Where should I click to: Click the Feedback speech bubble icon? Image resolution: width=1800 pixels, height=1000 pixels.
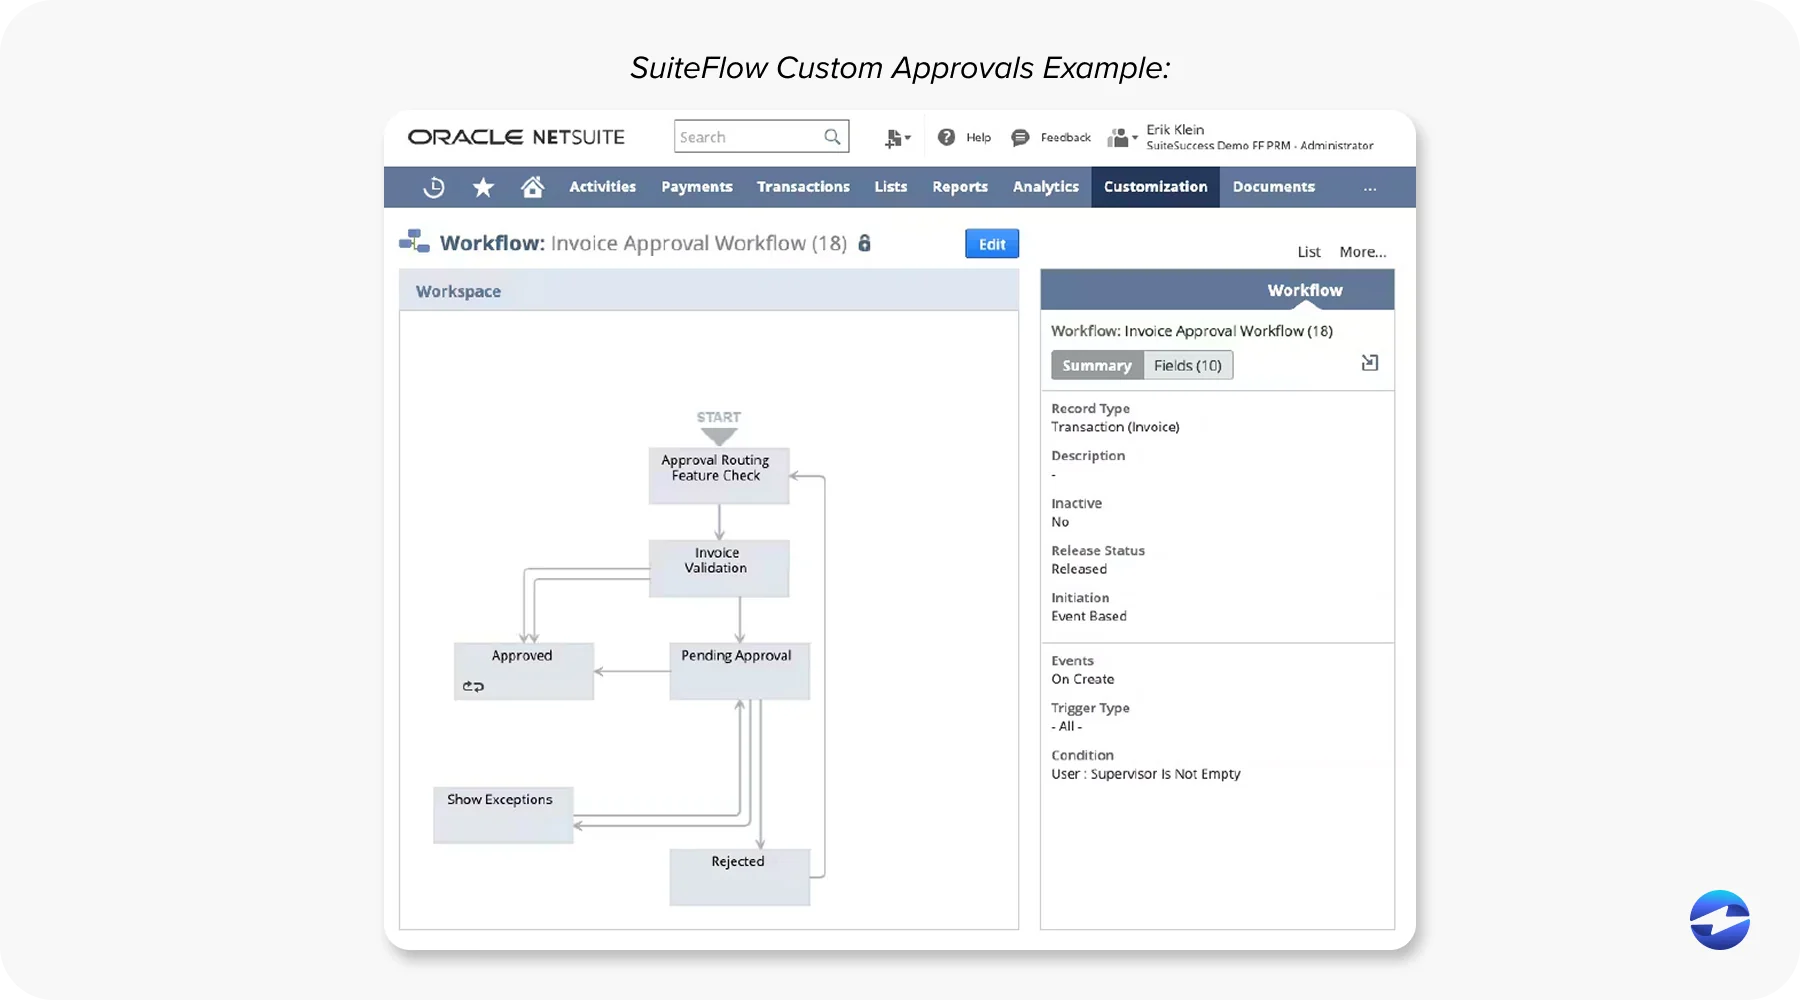pos(1020,137)
